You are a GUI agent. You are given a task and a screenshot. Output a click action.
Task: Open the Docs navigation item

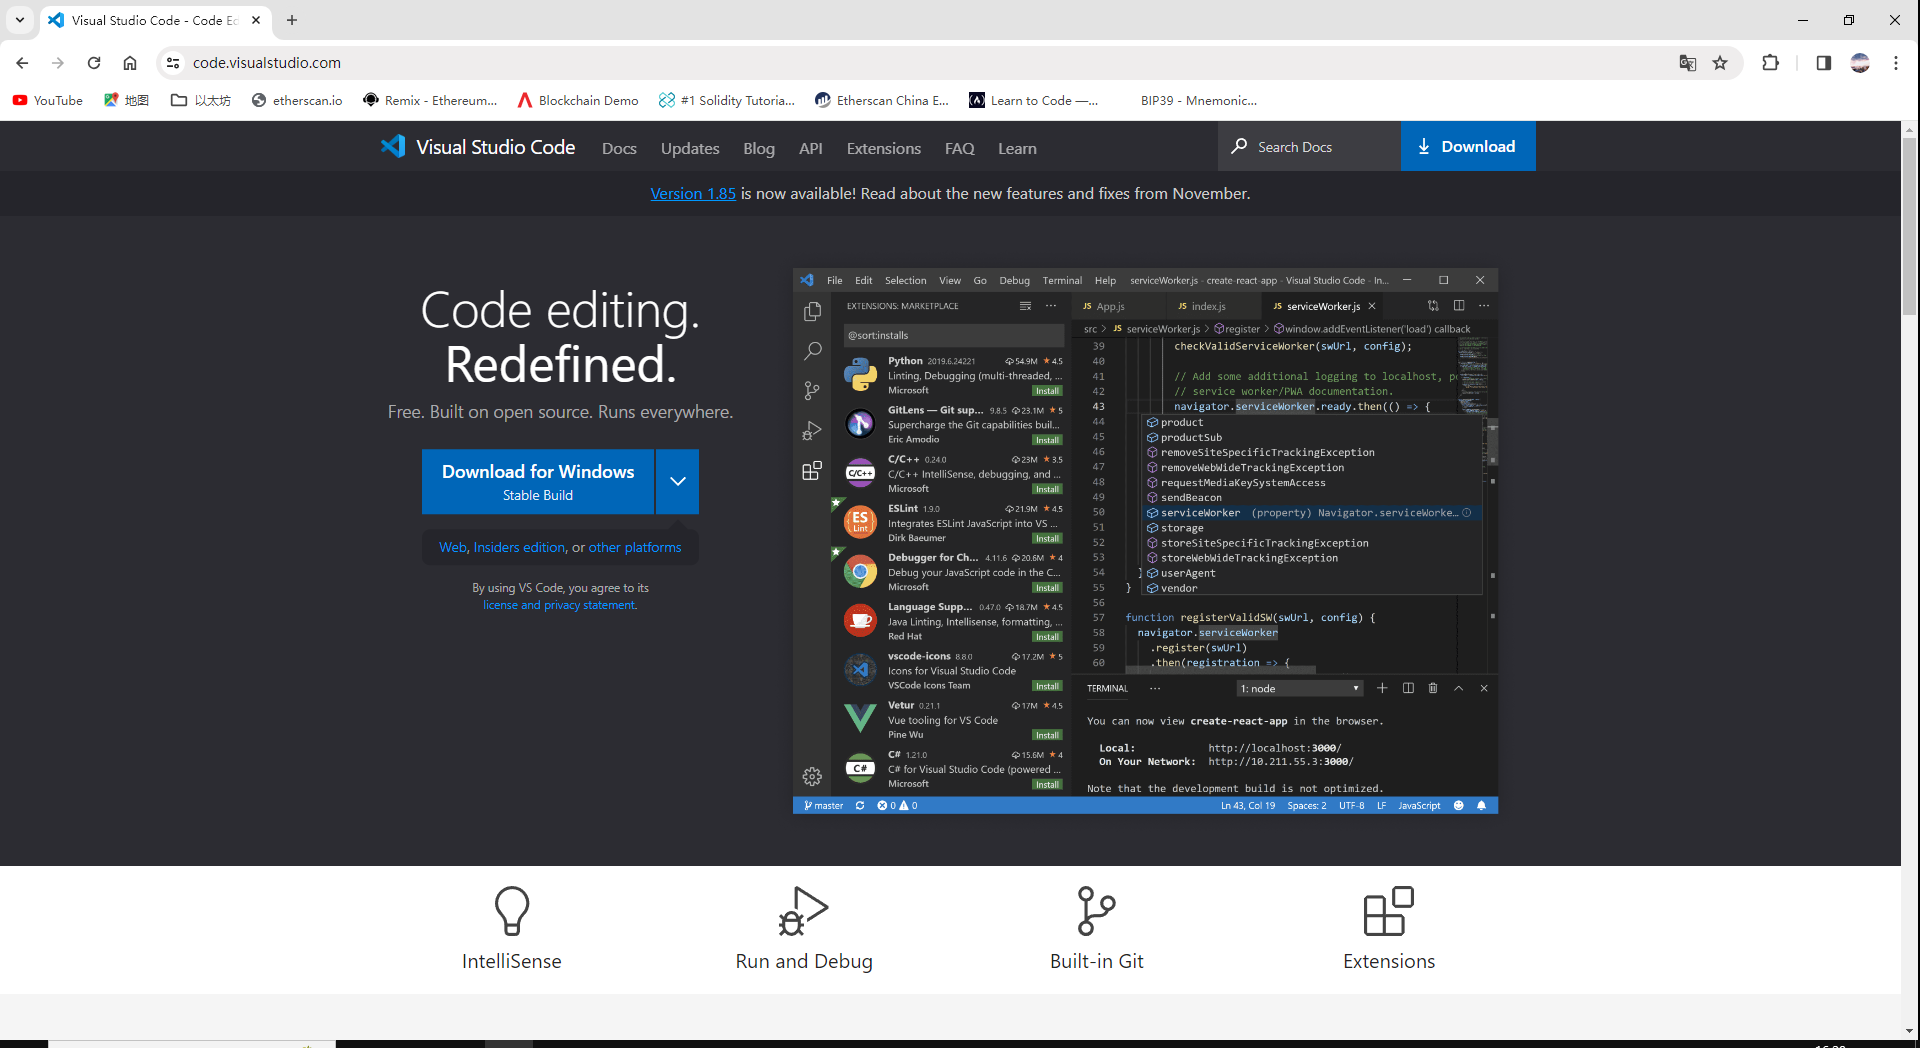(x=619, y=148)
